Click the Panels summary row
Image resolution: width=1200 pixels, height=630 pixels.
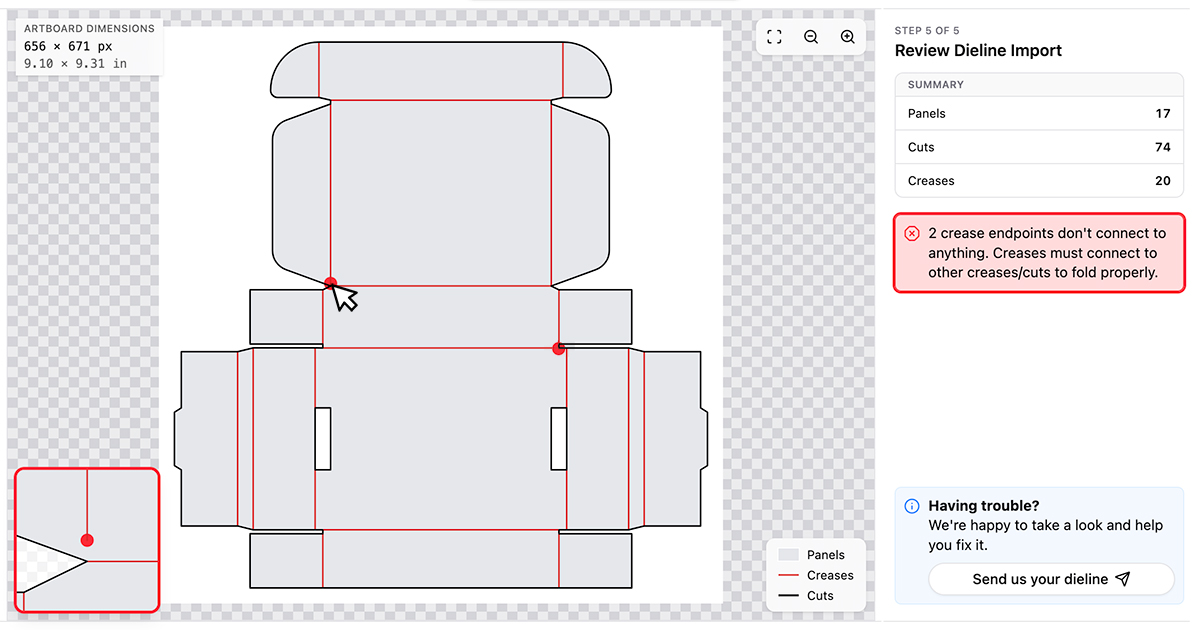(1039, 113)
